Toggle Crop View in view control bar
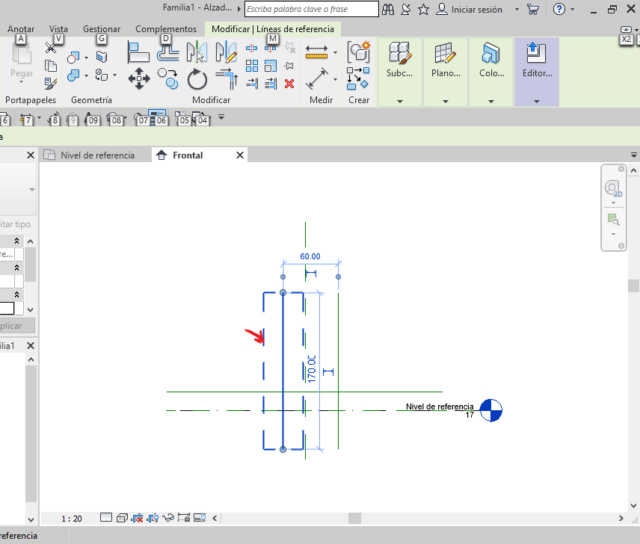This screenshot has height=544, width=640. click(x=137, y=518)
